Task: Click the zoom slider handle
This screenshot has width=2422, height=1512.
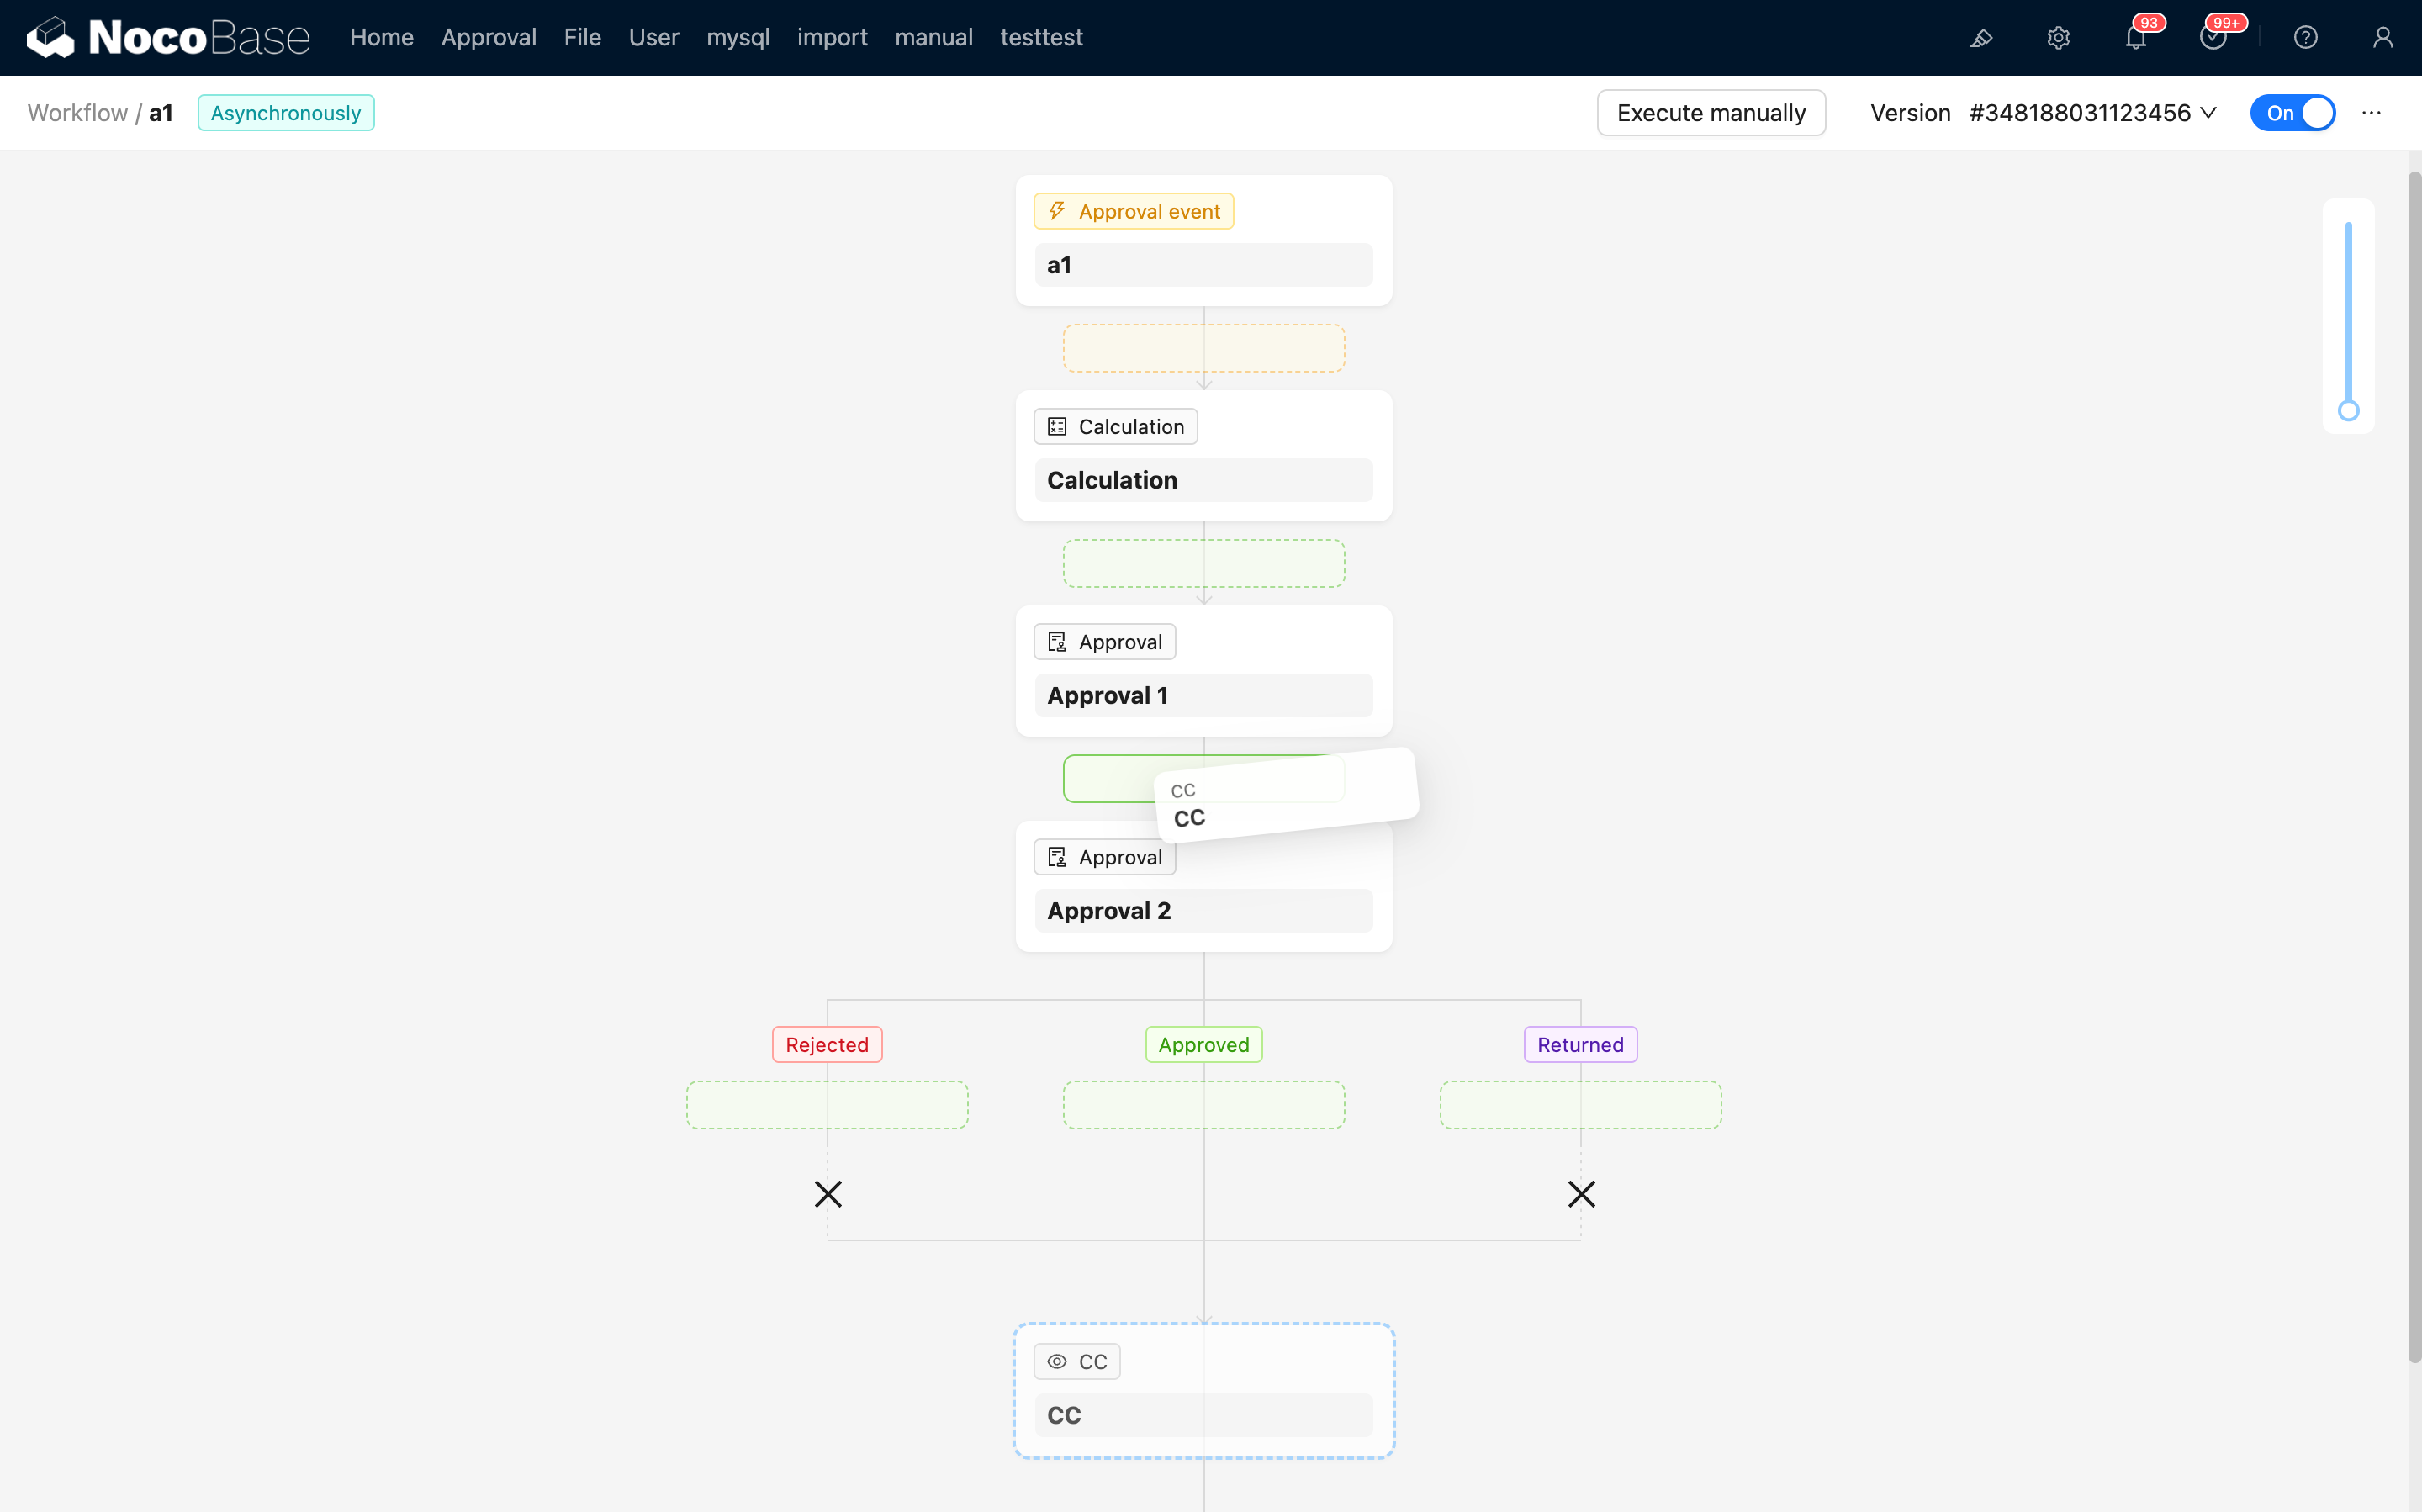Action: click(x=2348, y=411)
